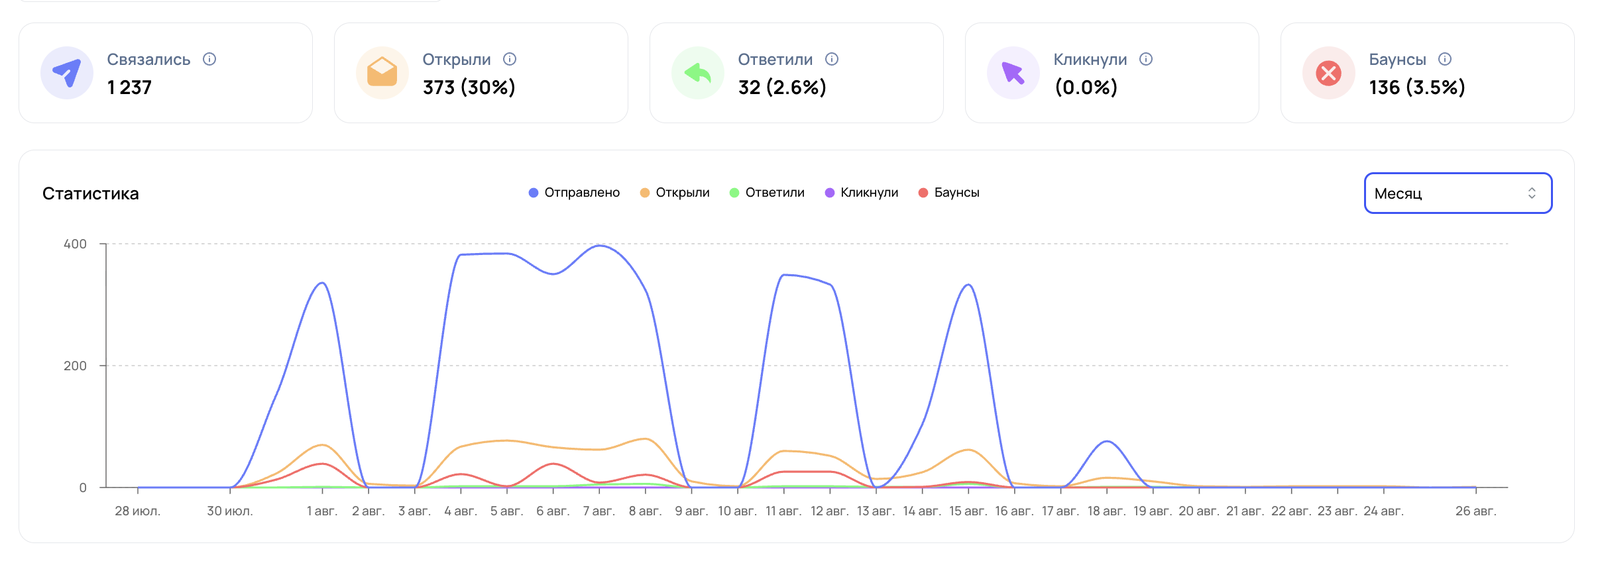This screenshot has height=563, width=1600.
Task: Click info icon beside Баунсы label
Action: (1445, 59)
